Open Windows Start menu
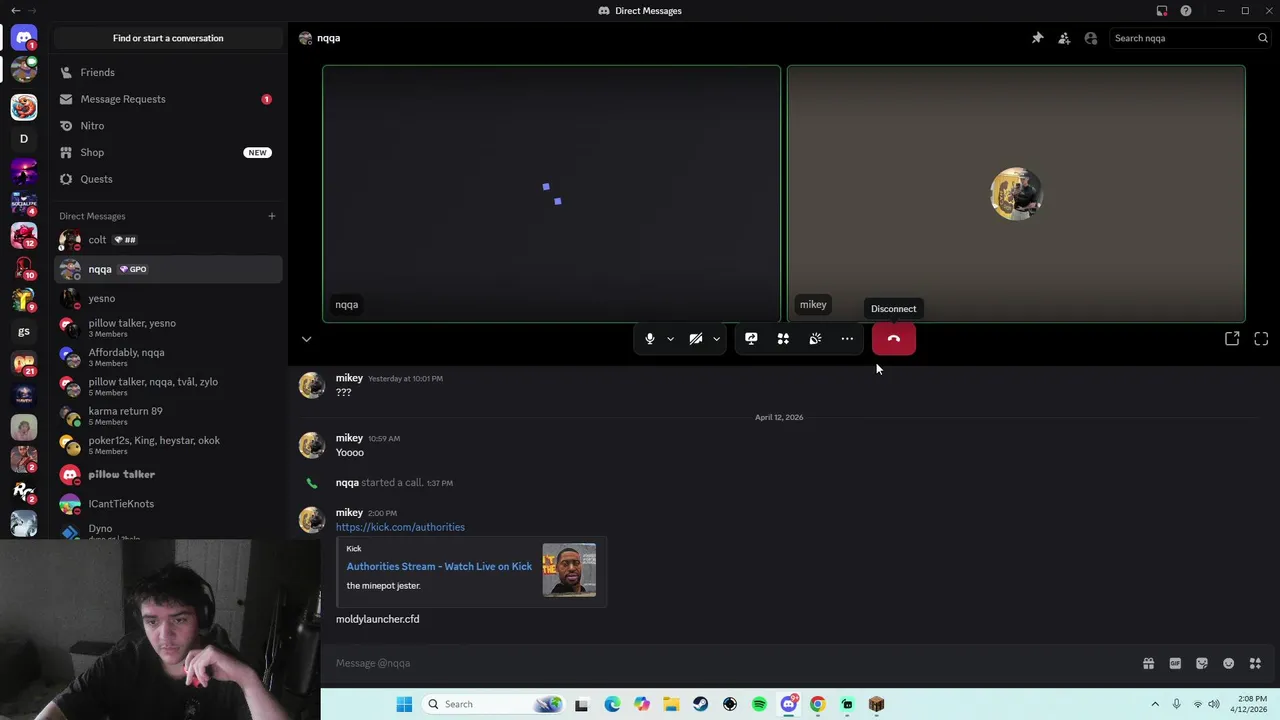 404,704
